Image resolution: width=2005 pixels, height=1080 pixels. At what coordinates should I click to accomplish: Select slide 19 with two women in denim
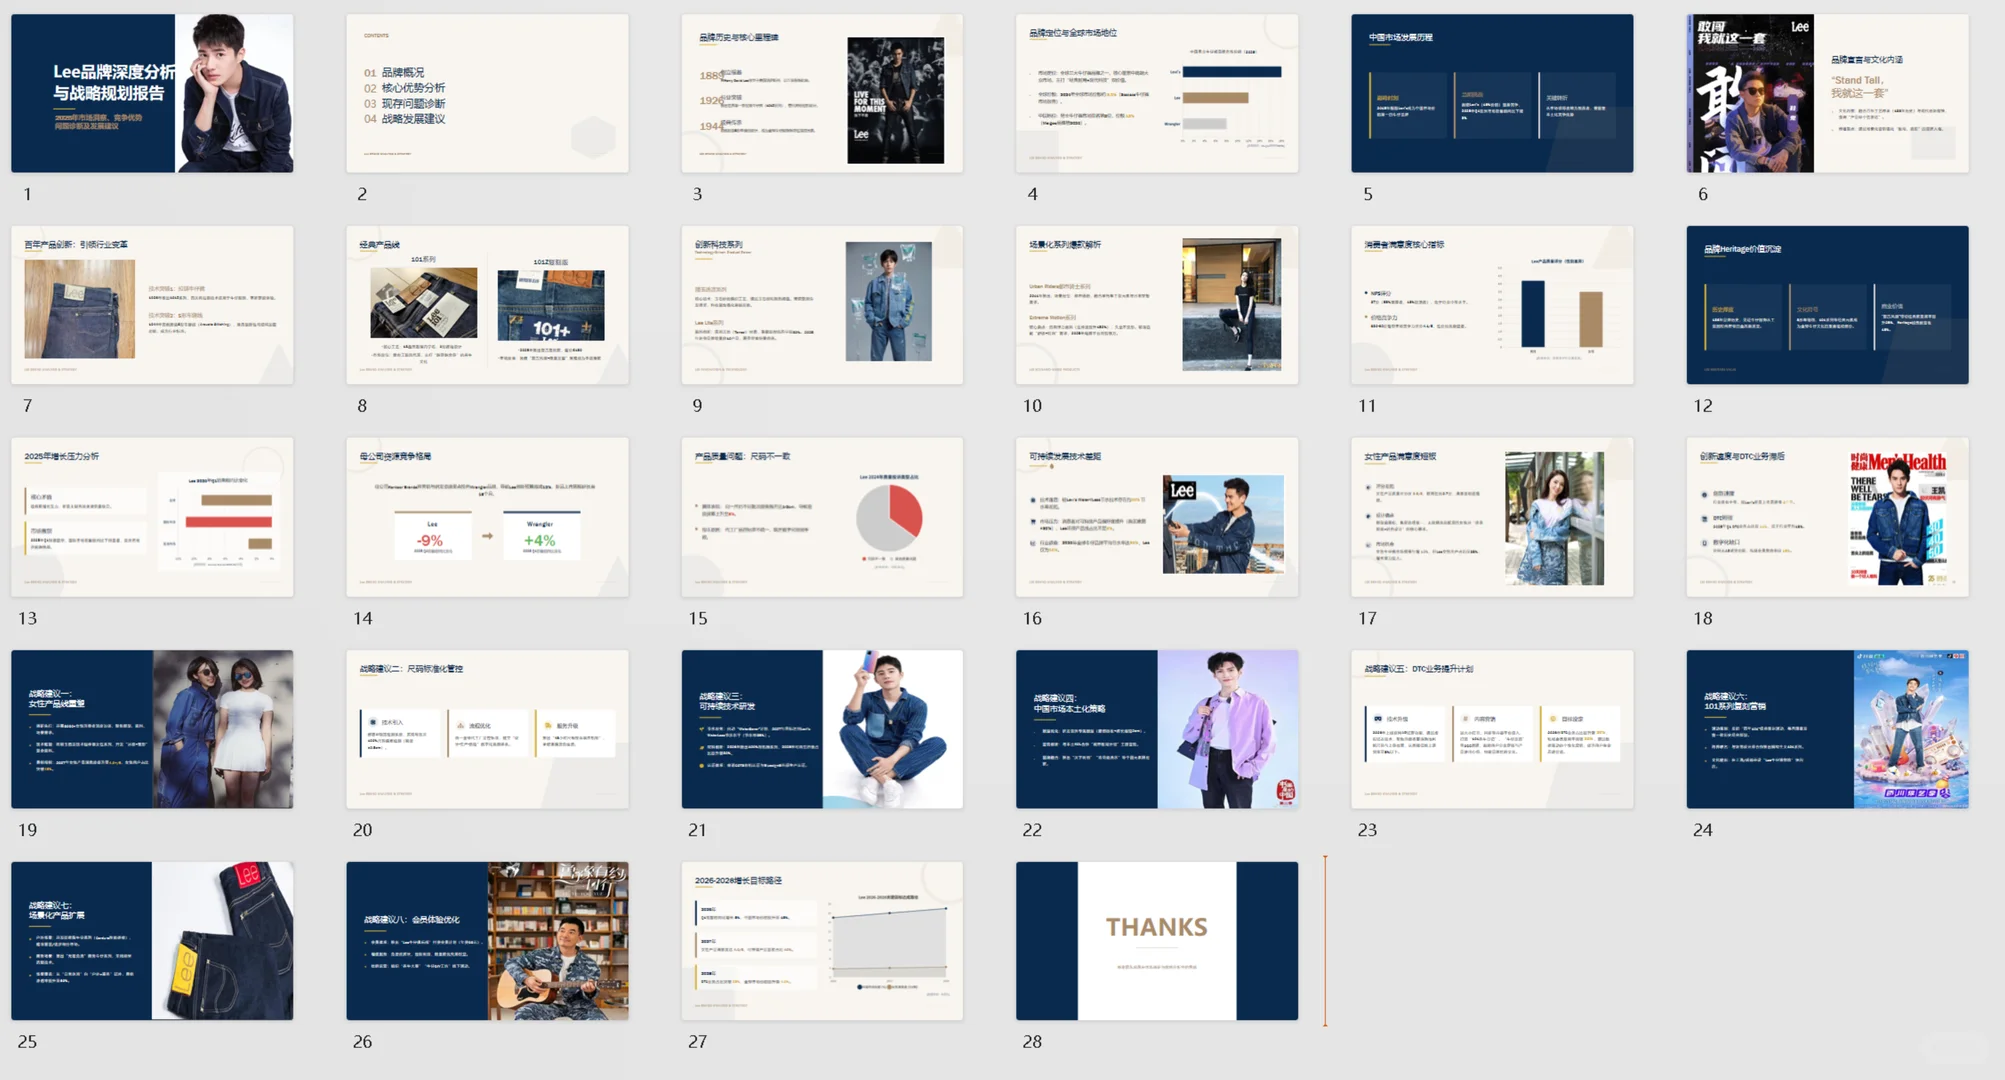(x=152, y=729)
